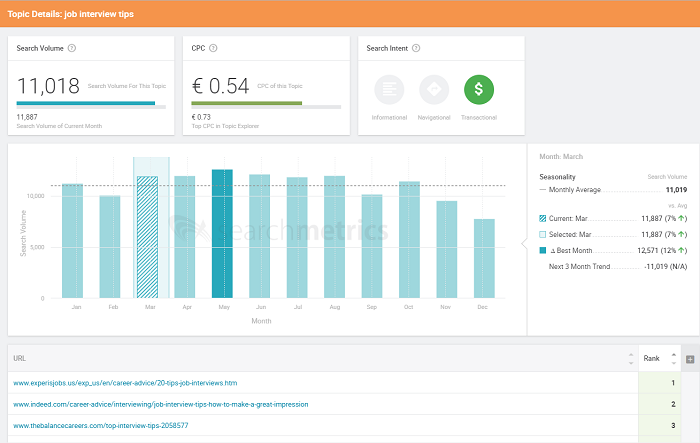
Task: Select the Informational intent icon
Action: [x=390, y=91]
